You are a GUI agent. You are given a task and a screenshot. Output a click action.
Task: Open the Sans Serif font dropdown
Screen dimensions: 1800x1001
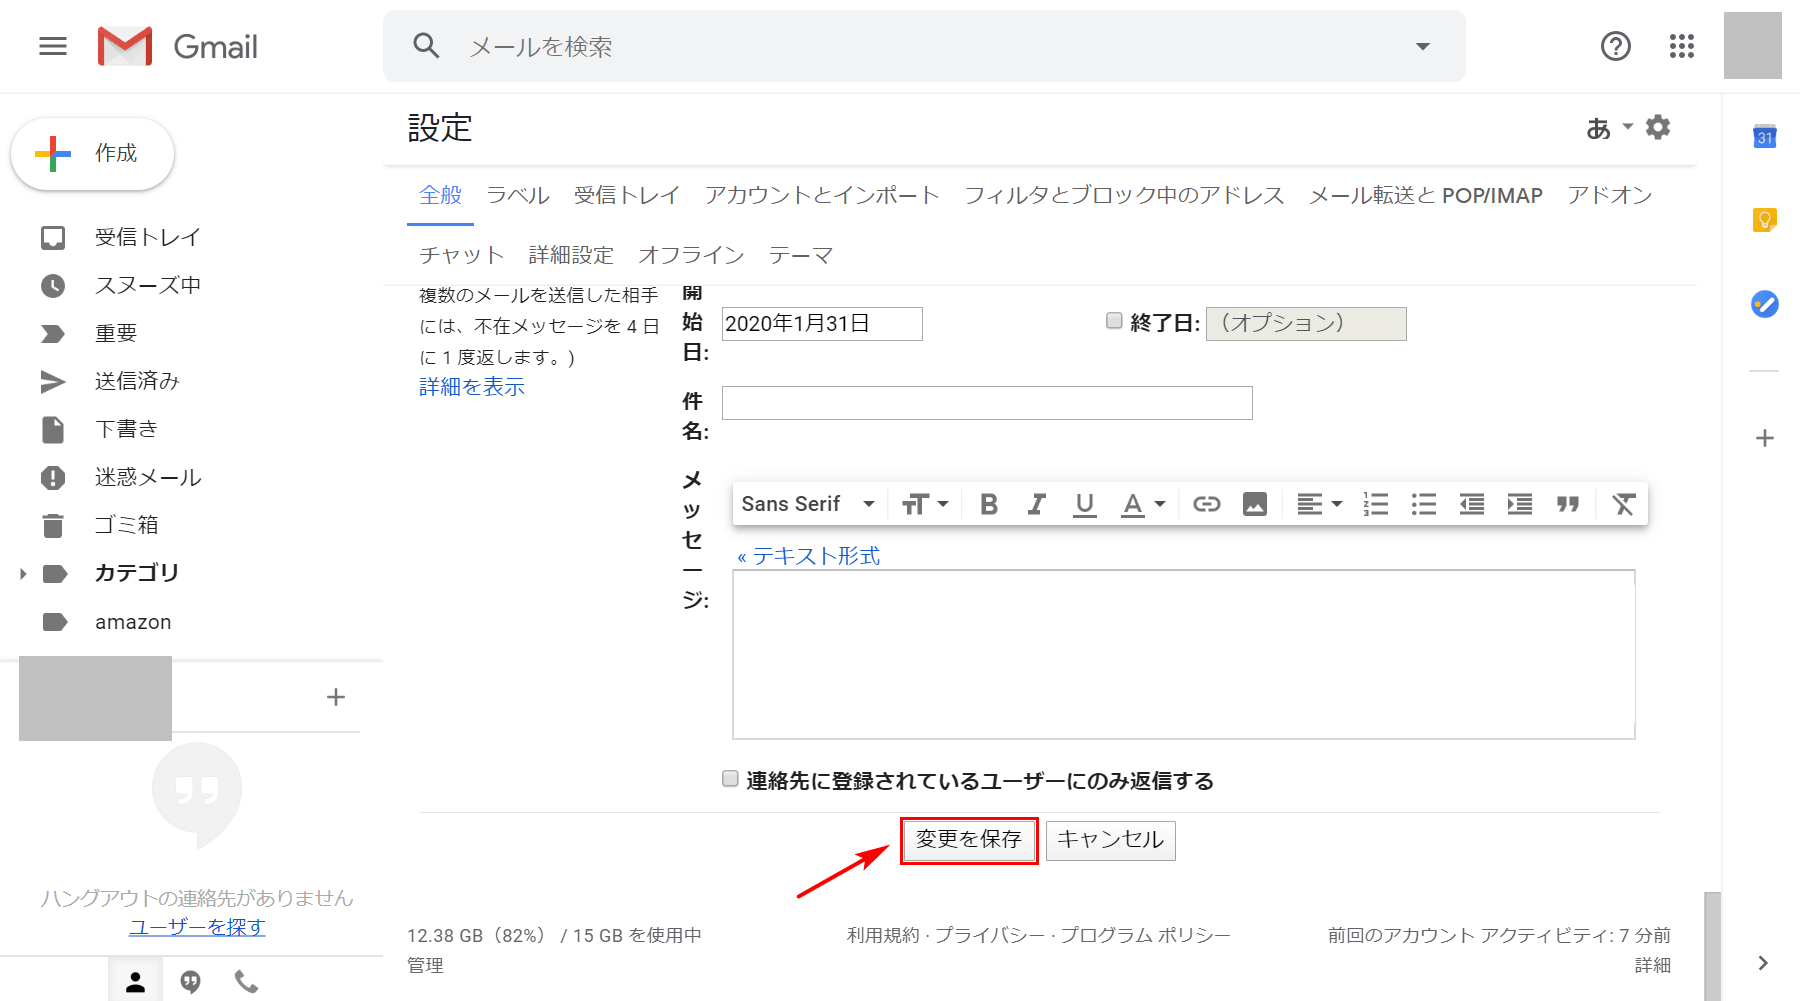pyautogui.click(x=805, y=503)
